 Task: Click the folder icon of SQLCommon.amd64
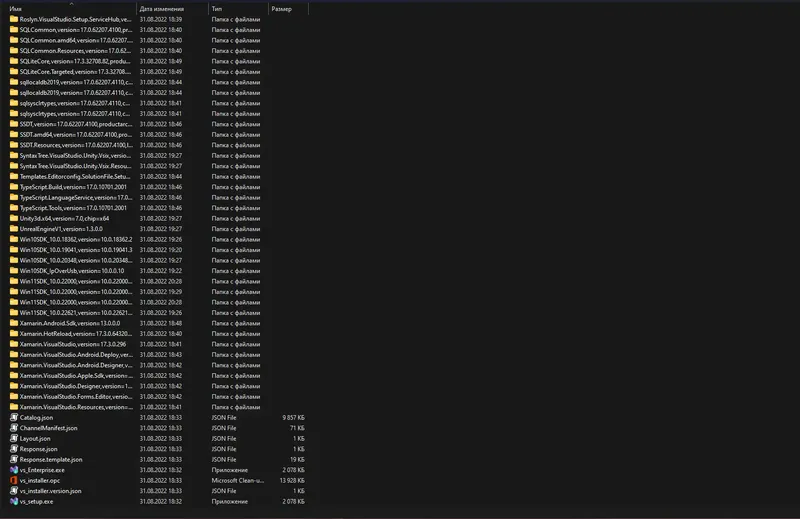14,40
